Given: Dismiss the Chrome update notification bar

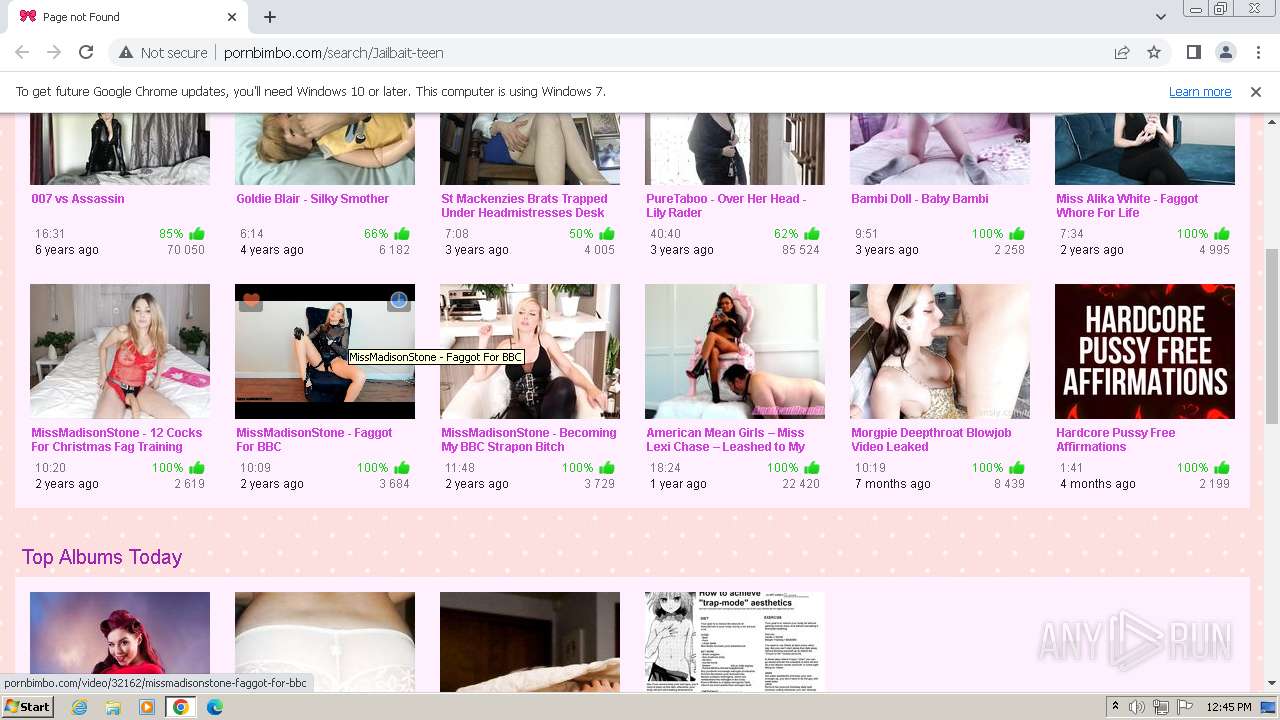Looking at the screenshot, I should (x=1256, y=92).
